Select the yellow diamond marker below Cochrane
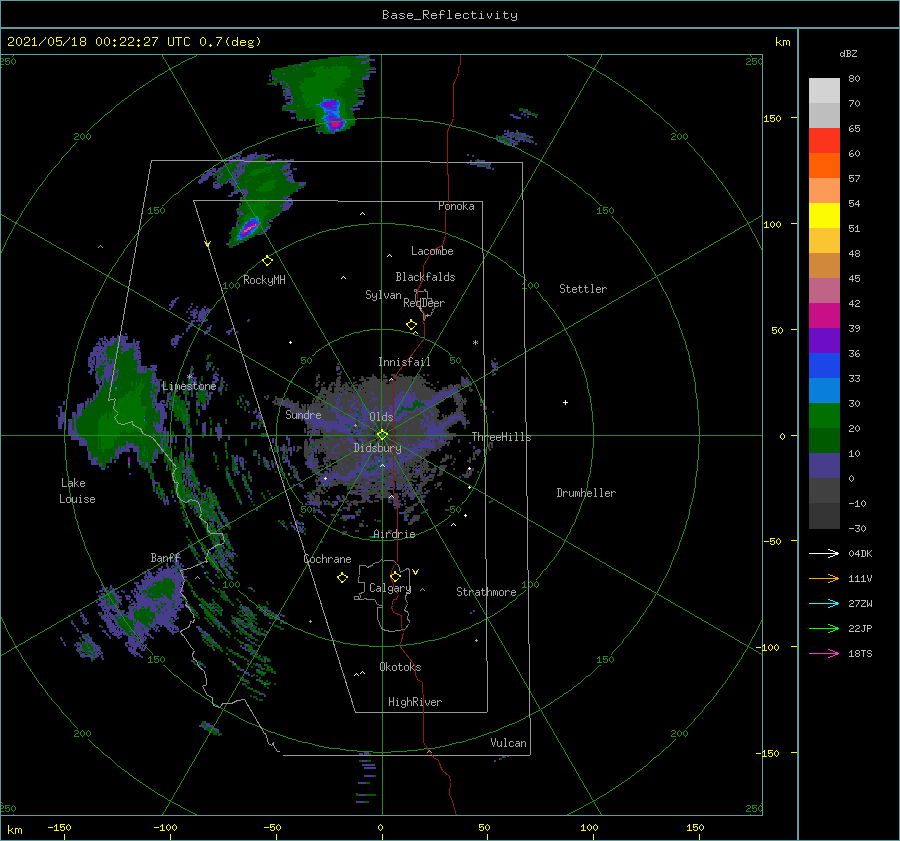This screenshot has width=900, height=841. click(x=342, y=578)
